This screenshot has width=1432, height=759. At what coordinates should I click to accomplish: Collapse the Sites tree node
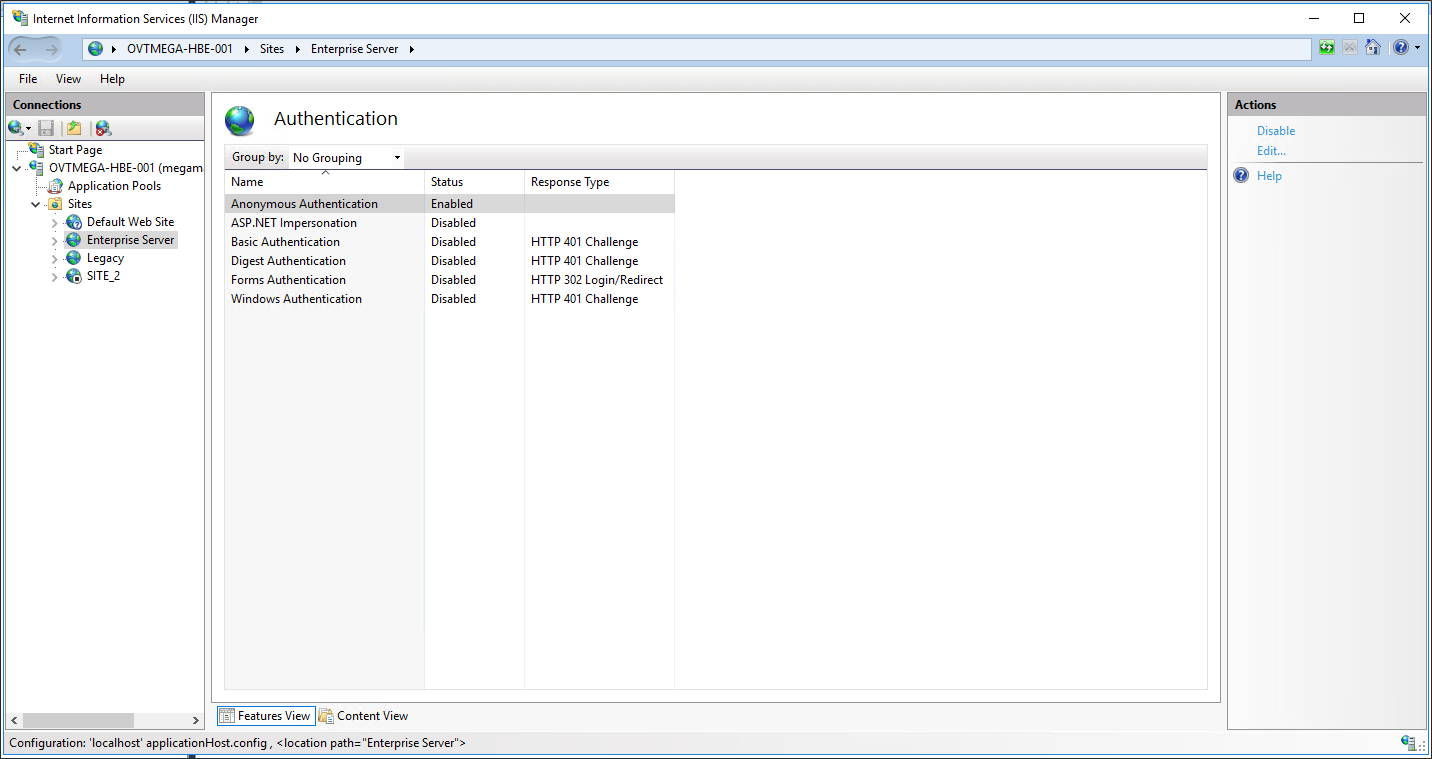tap(36, 204)
